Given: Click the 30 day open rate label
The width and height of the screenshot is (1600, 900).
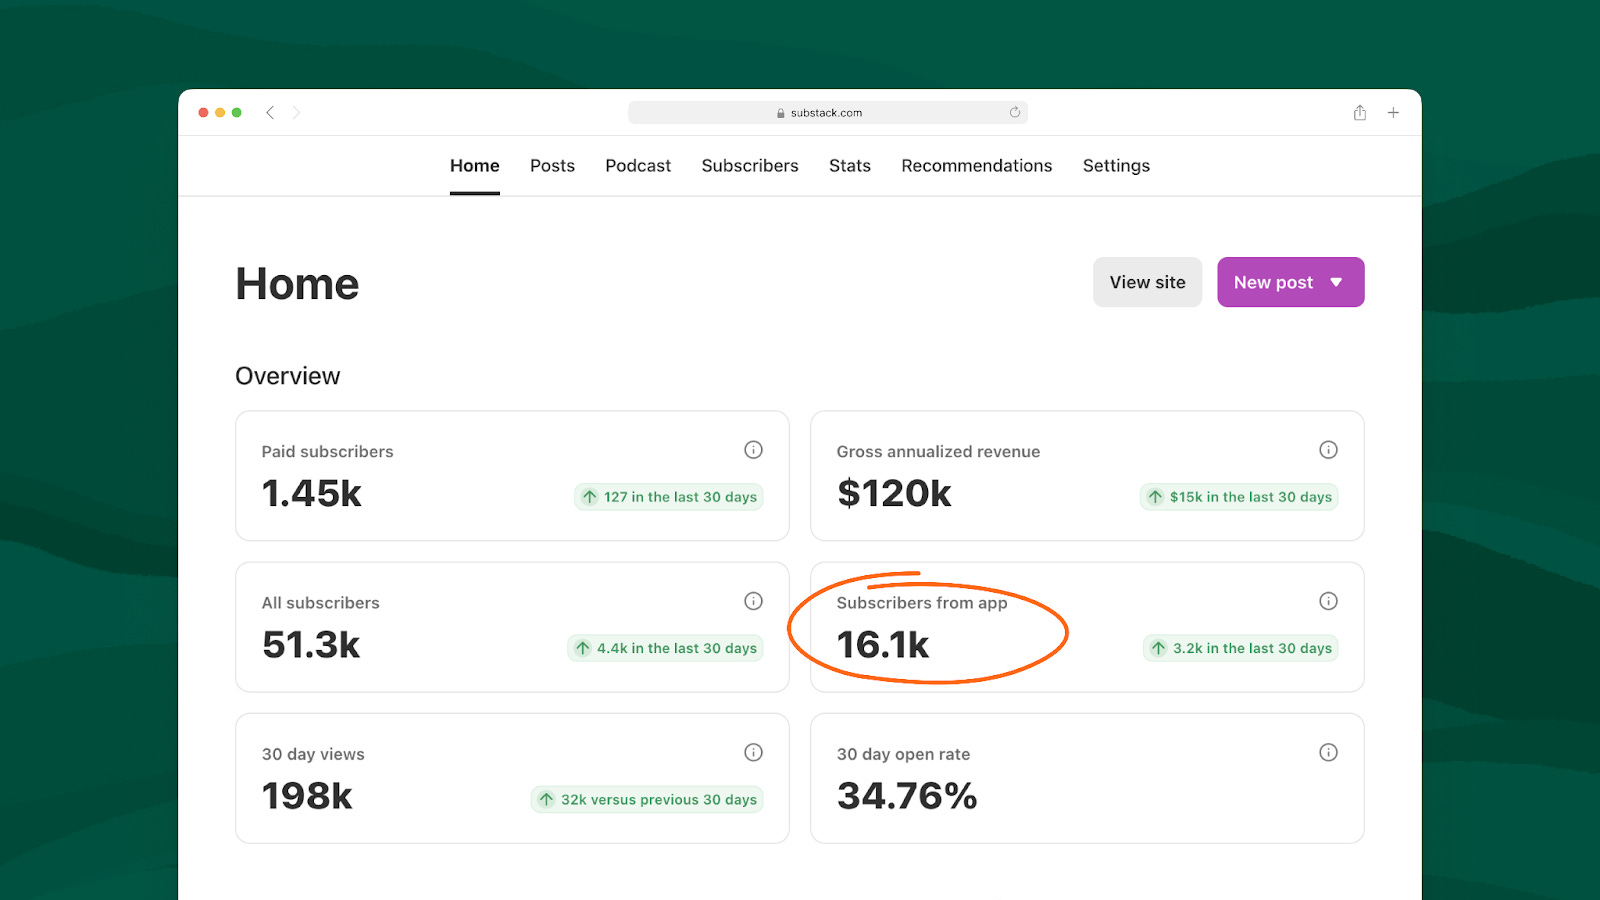Looking at the screenshot, I should pyautogui.click(x=903, y=754).
